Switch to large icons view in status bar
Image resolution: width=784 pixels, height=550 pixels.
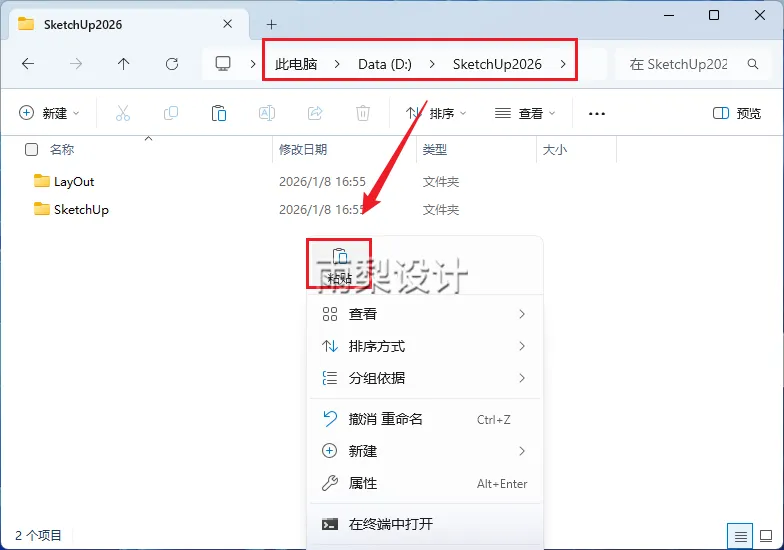coord(766,536)
